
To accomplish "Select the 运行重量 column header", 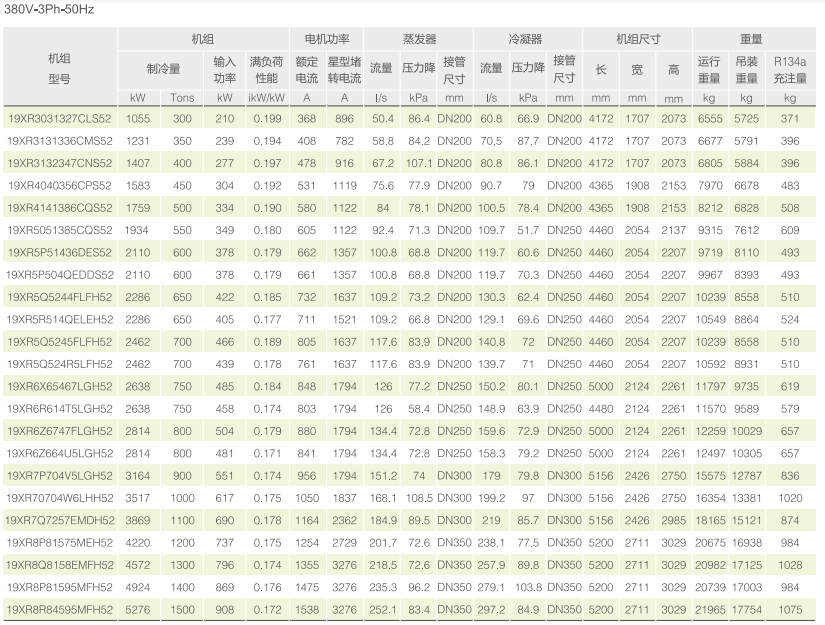I will pyautogui.click(x=708, y=69).
